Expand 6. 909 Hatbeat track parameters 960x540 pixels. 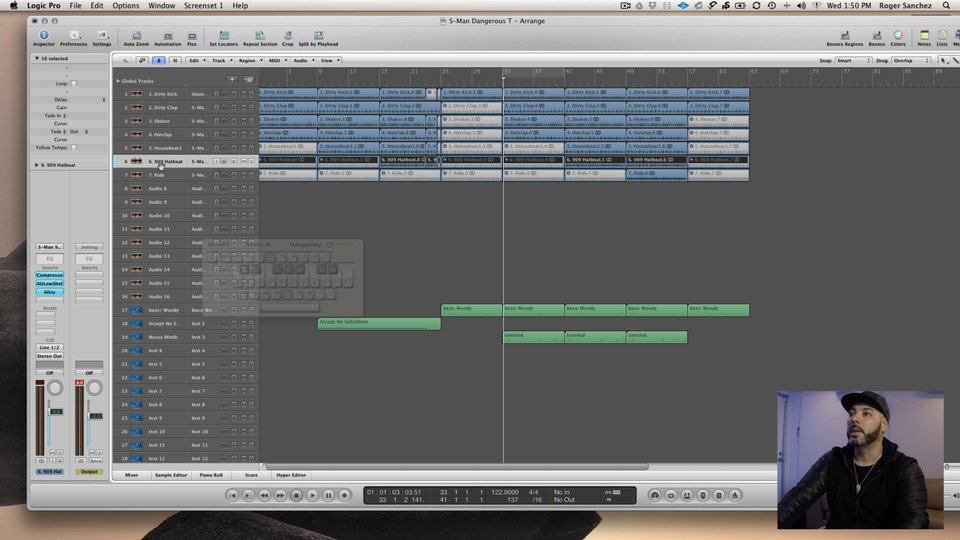pyautogui.click(x=37, y=165)
